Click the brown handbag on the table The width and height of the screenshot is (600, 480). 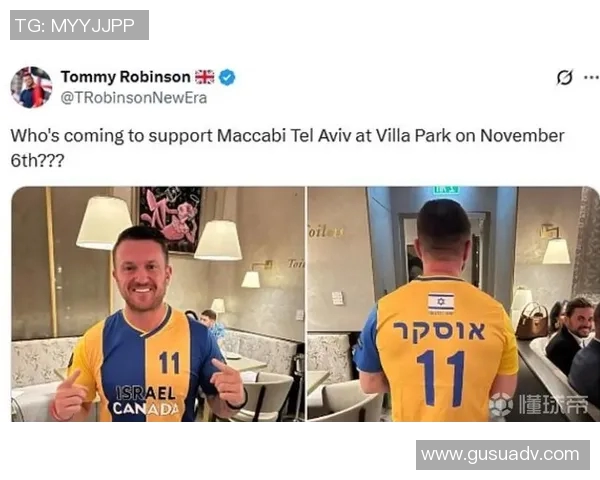532,321
